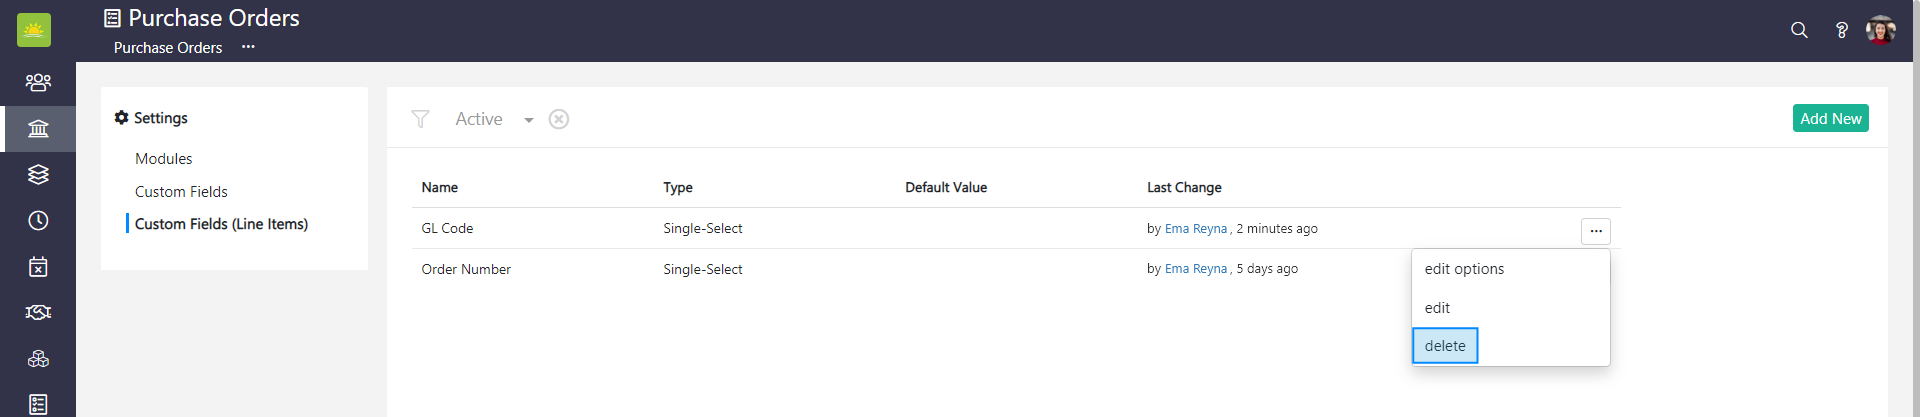
Task: Click the search magnifier icon
Action: (x=1799, y=30)
